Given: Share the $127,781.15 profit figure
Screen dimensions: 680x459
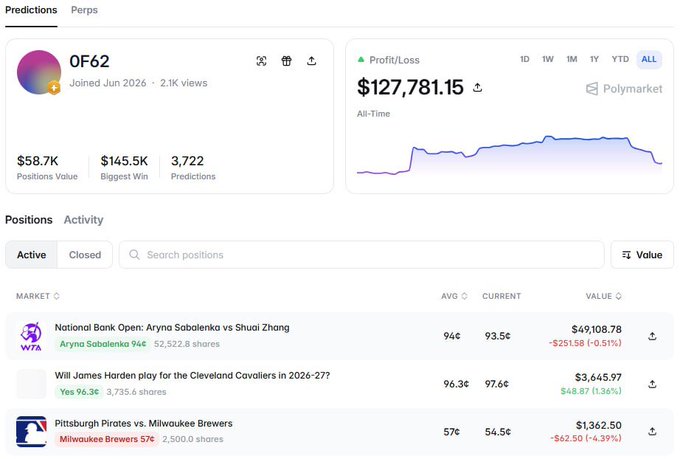Looking at the screenshot, I should (477, 88).
